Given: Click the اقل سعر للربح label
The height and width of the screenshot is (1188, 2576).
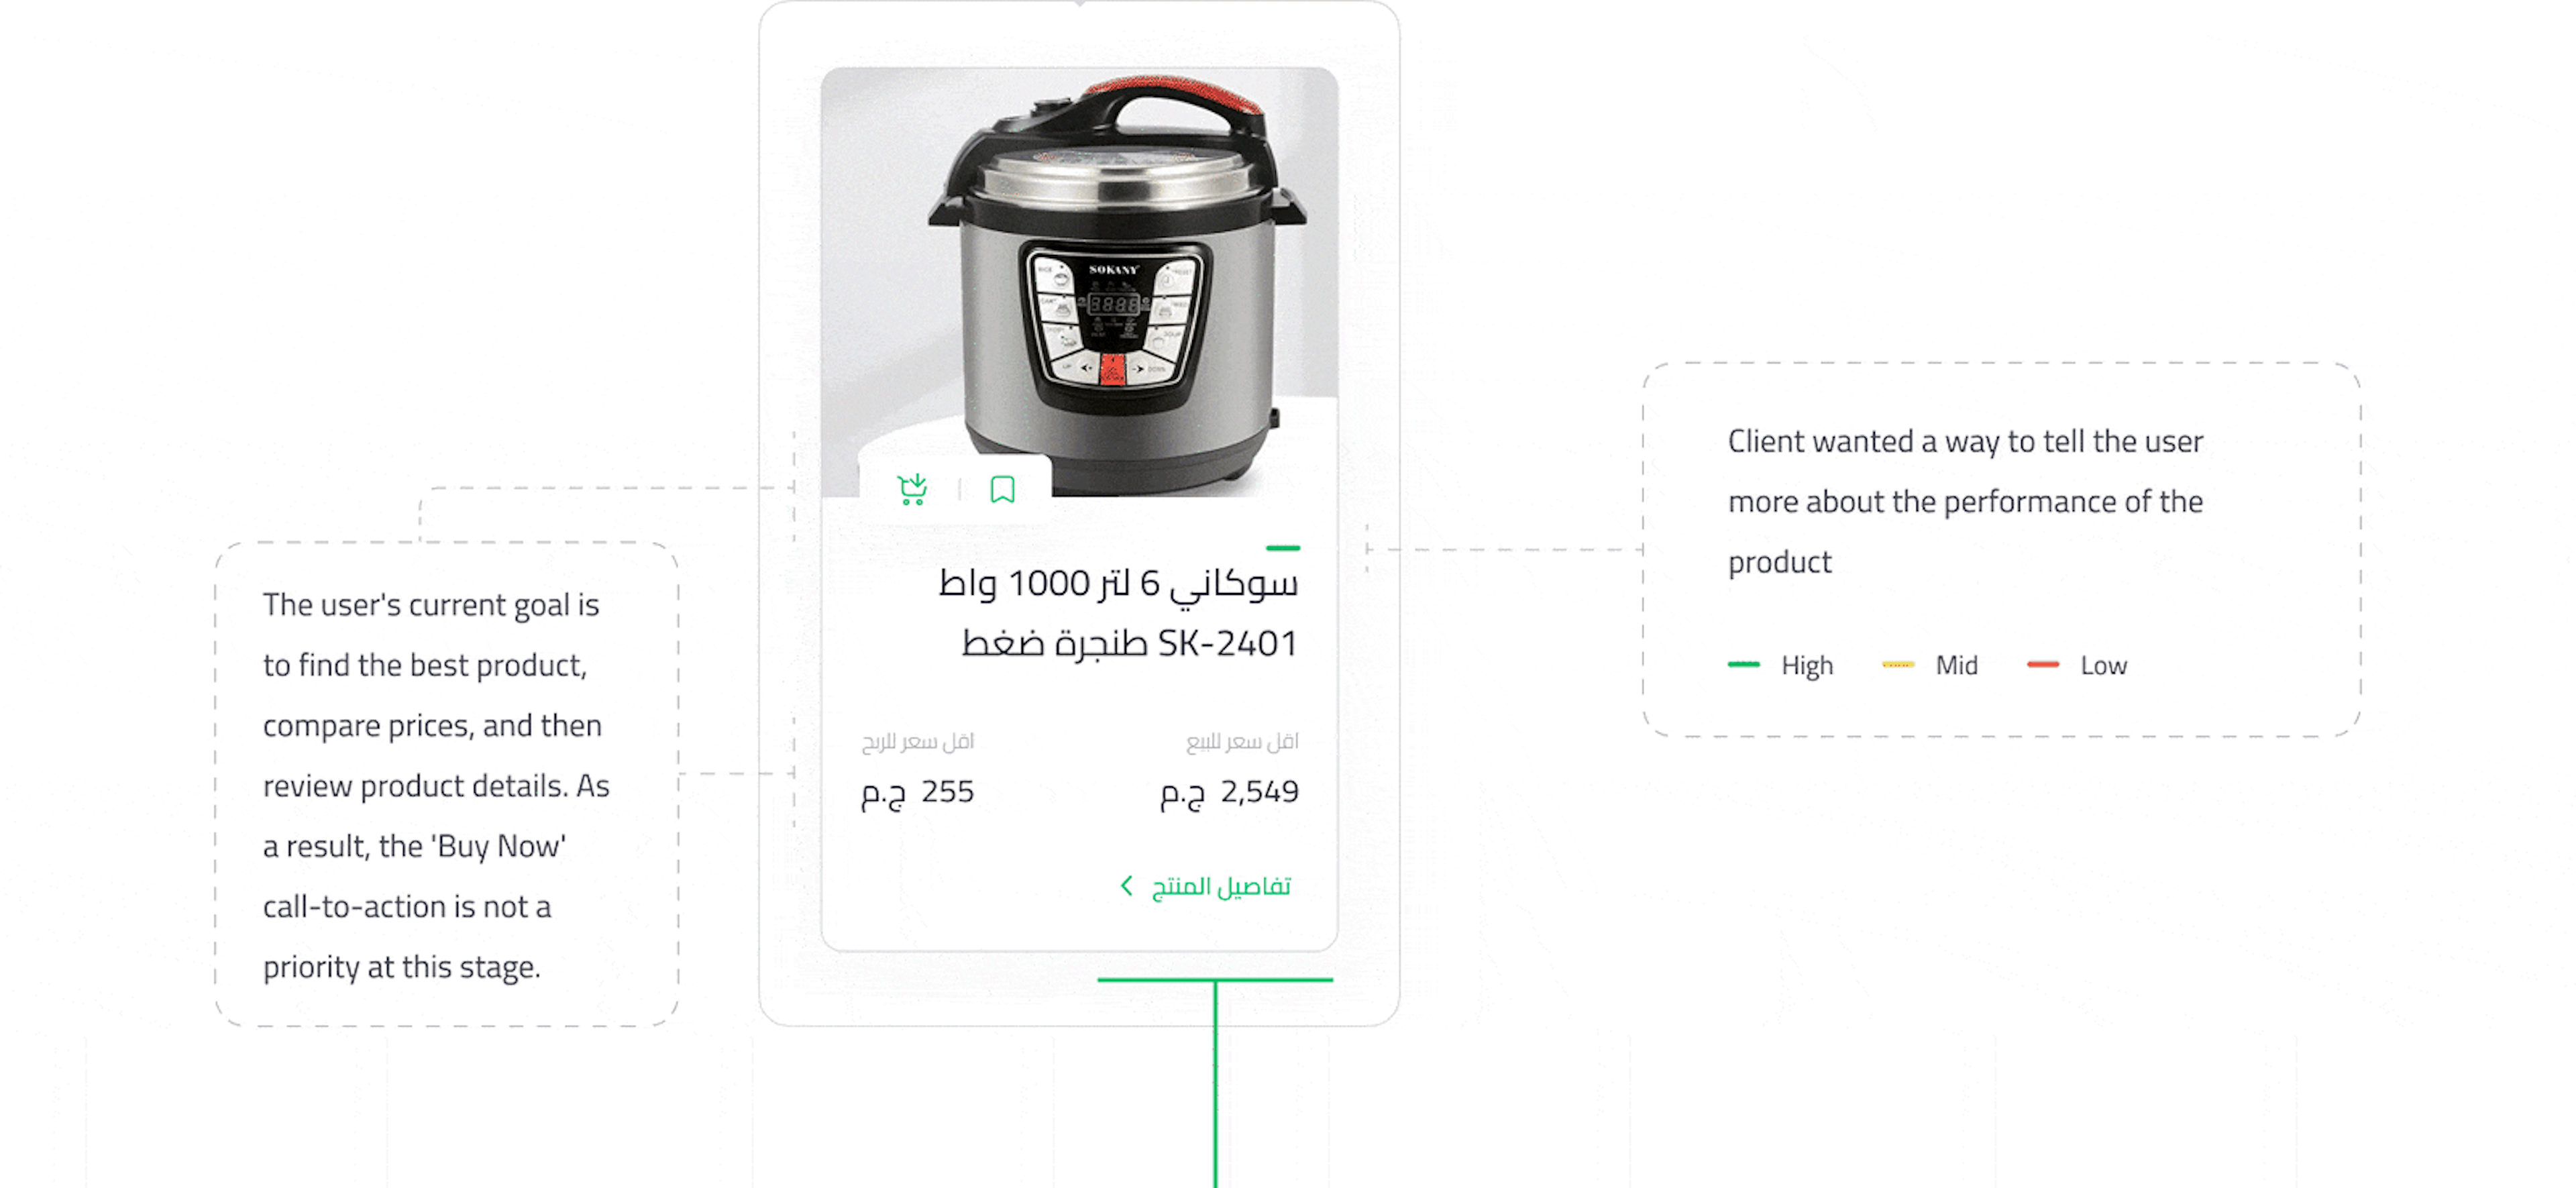Looking at the screenshot, I should pos(917,741).
